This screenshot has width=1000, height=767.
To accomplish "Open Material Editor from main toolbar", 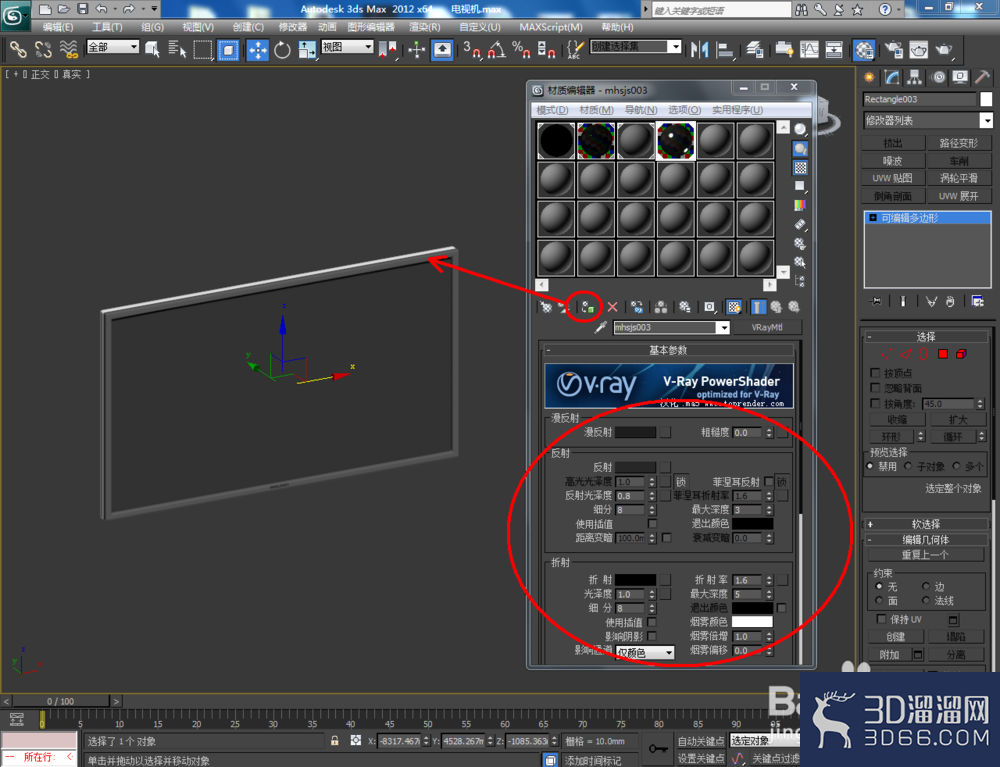I will click(x=864, y=50).
